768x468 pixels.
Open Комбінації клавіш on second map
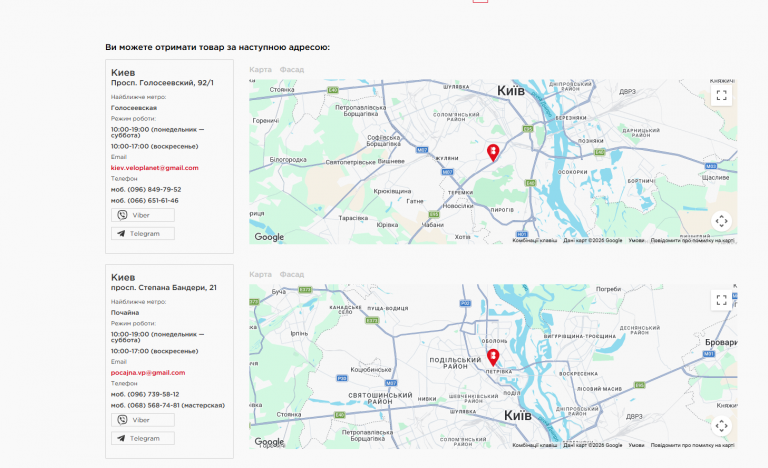534,445
